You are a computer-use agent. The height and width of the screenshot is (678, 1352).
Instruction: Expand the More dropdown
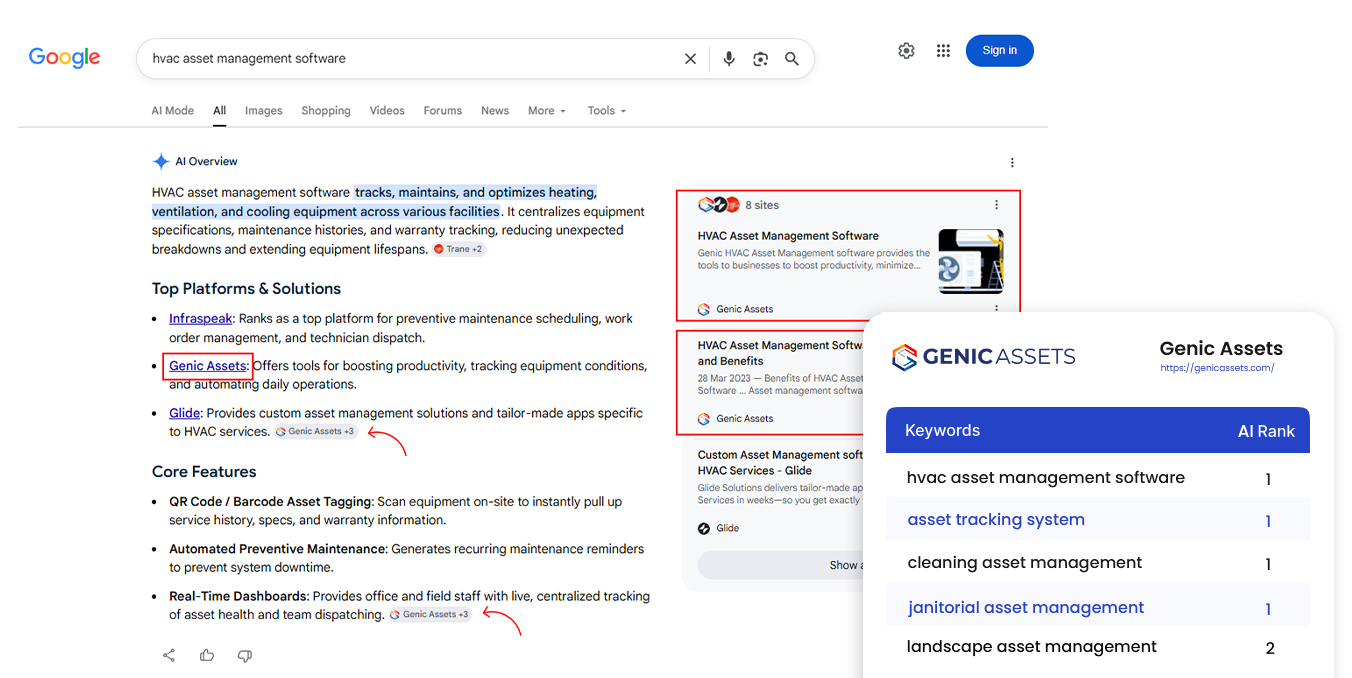pos(547,111)
